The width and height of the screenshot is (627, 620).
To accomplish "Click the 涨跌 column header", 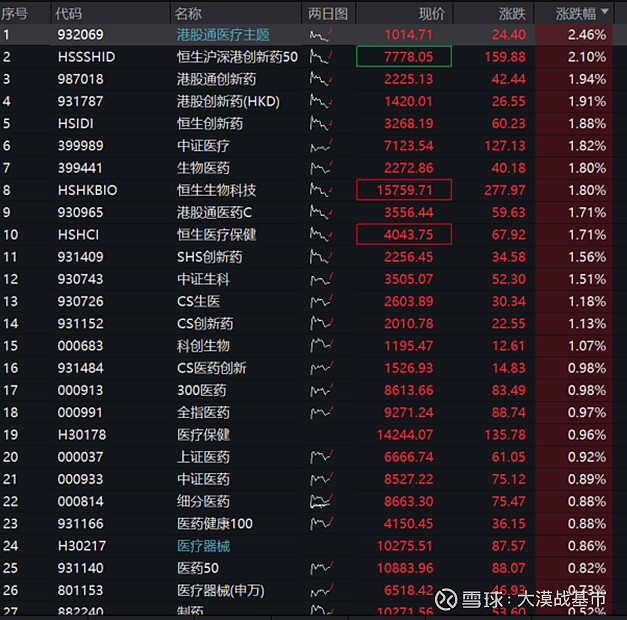I will click(x=512, y=14).
